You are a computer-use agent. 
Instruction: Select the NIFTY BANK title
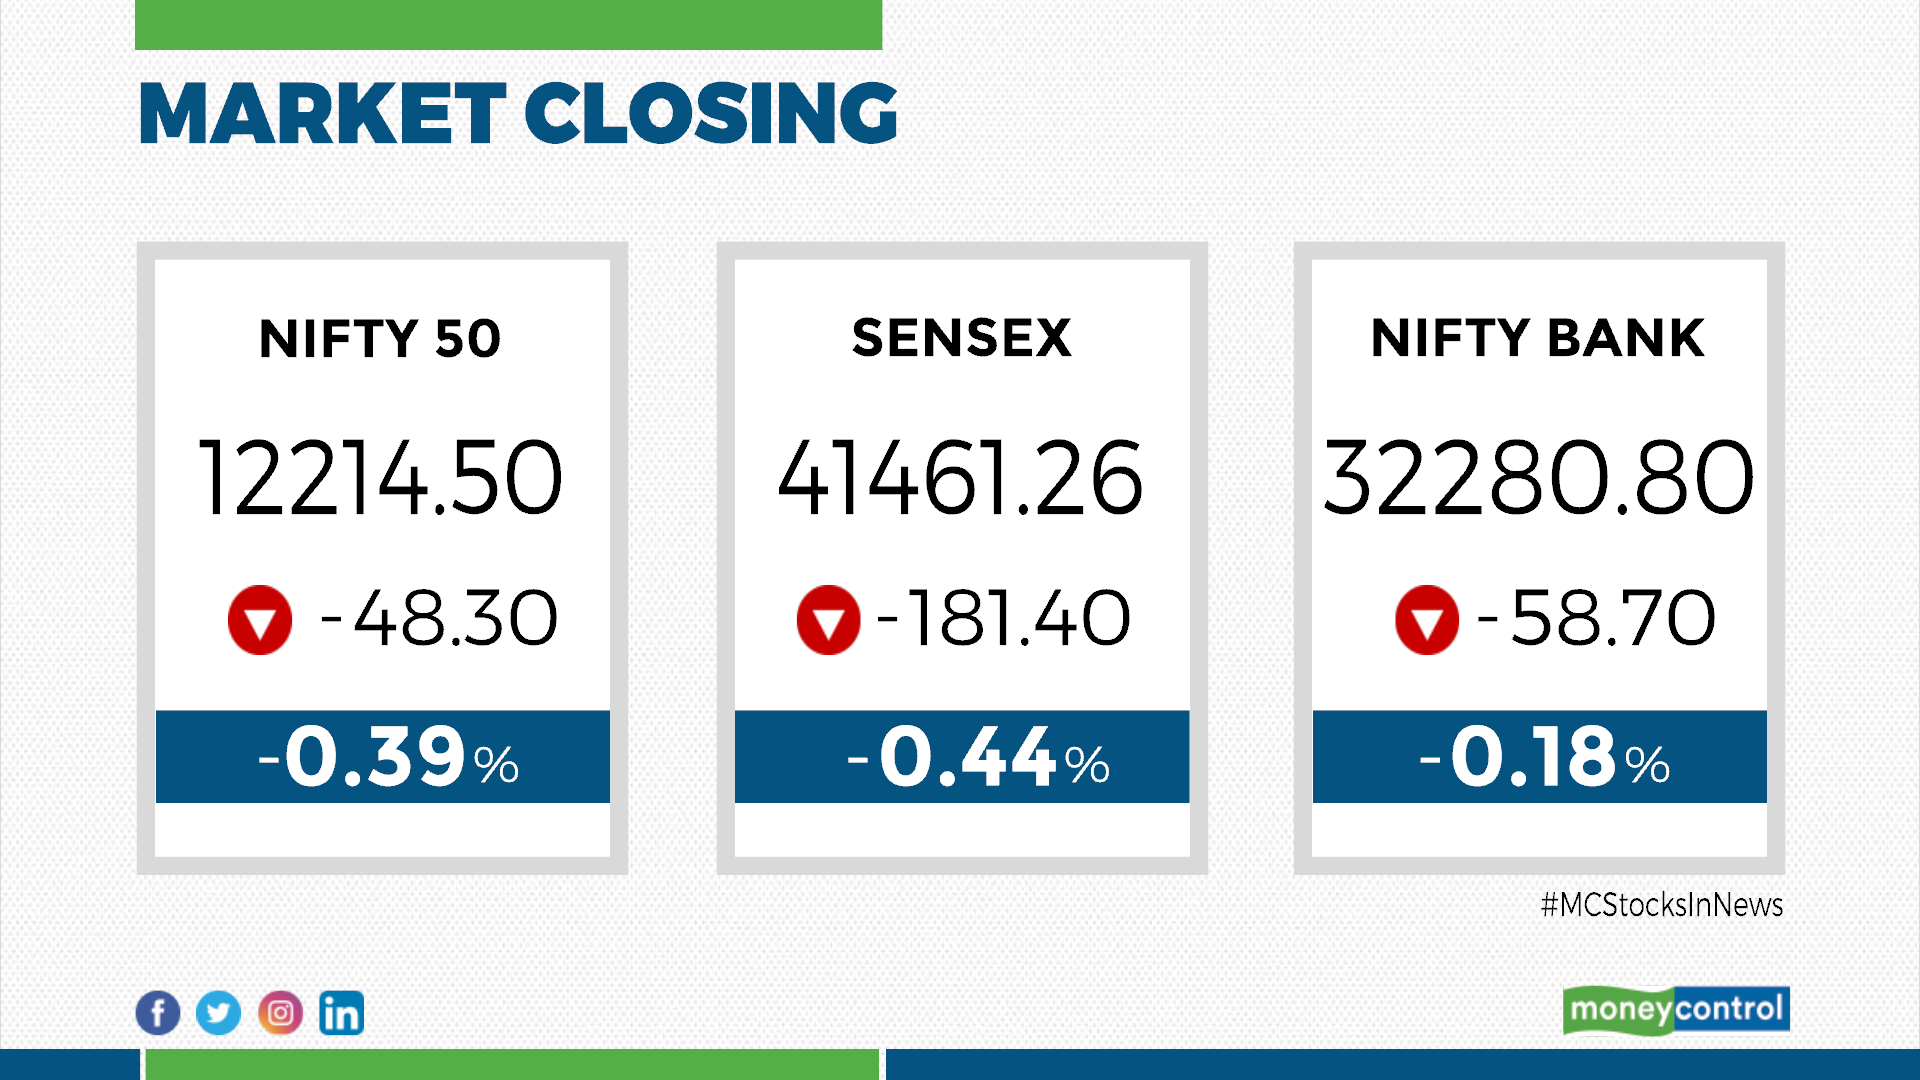(x=1538, y=338)
